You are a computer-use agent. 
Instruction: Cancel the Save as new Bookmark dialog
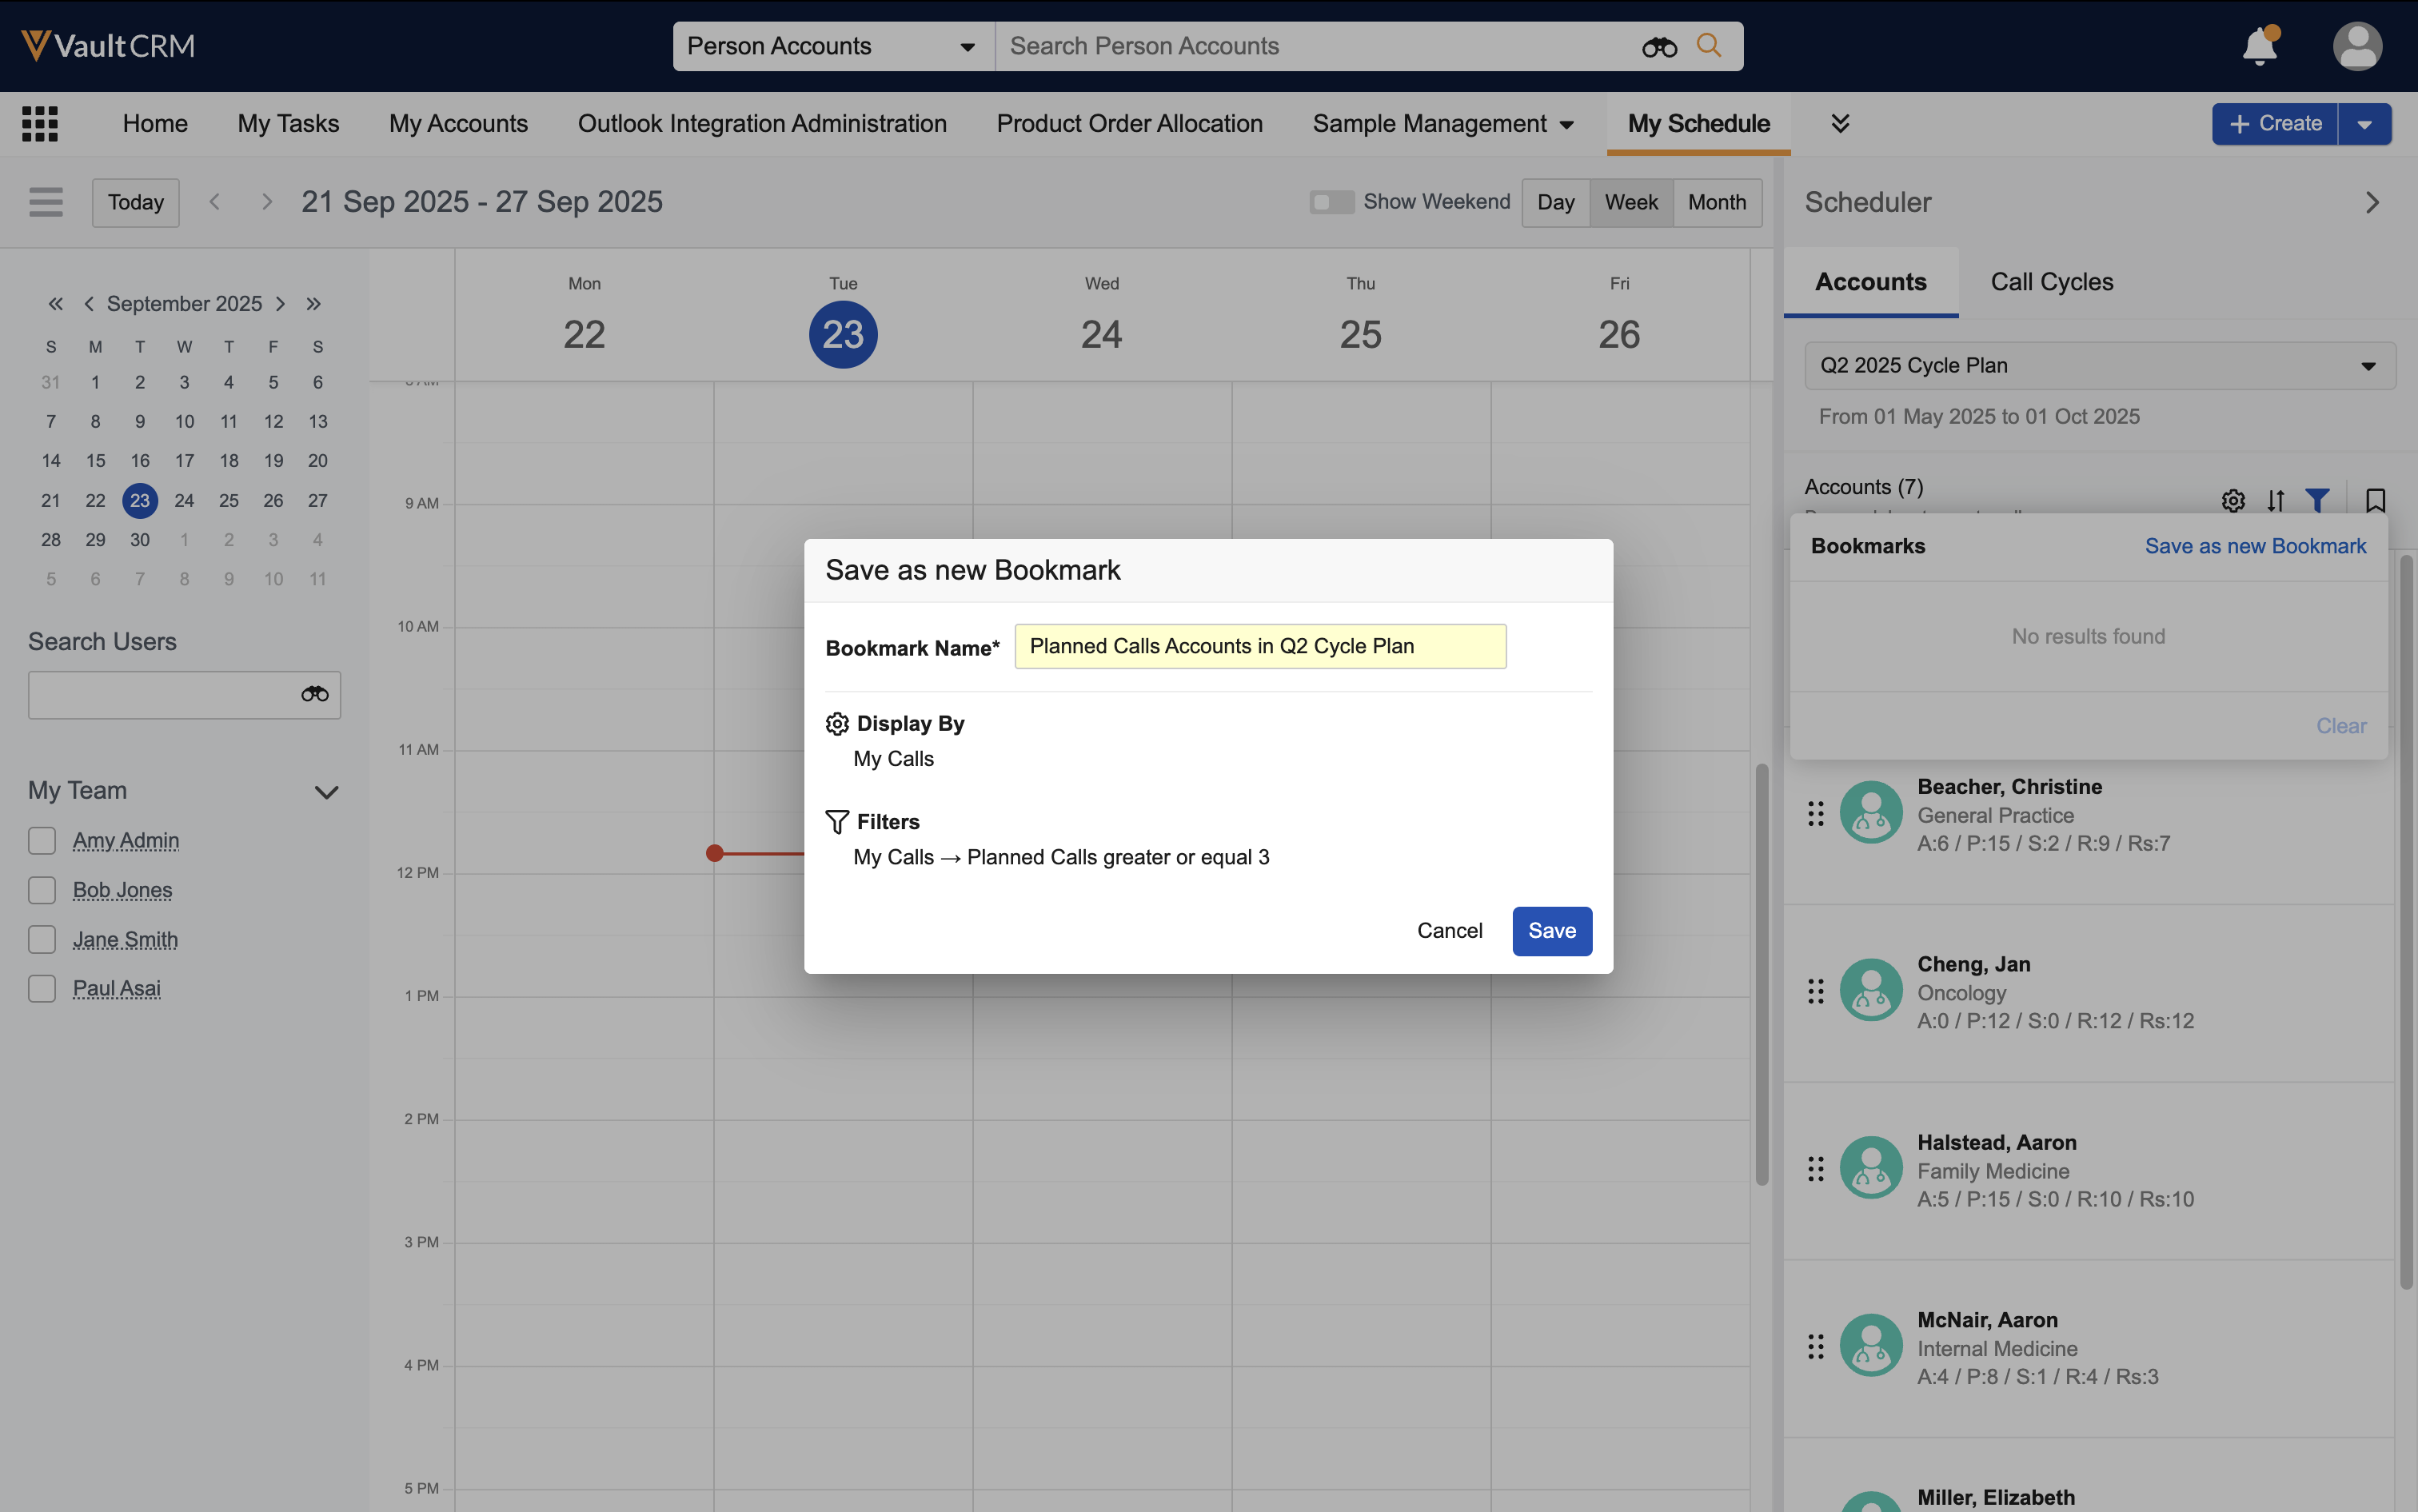tap(1449, 930)
